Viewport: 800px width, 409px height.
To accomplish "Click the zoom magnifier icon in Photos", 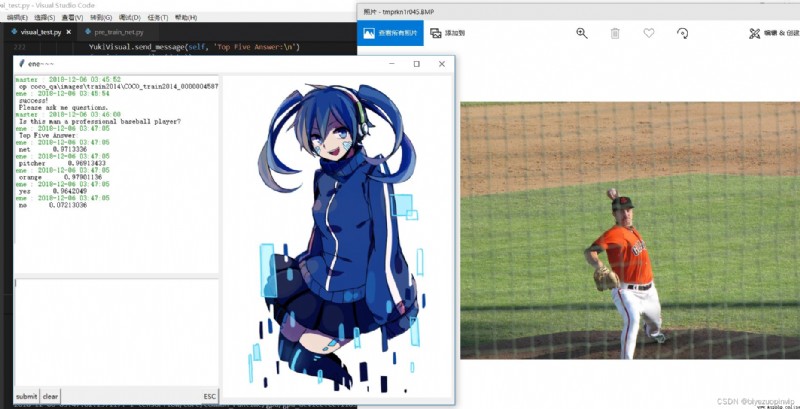I will [x=582, y=33].
